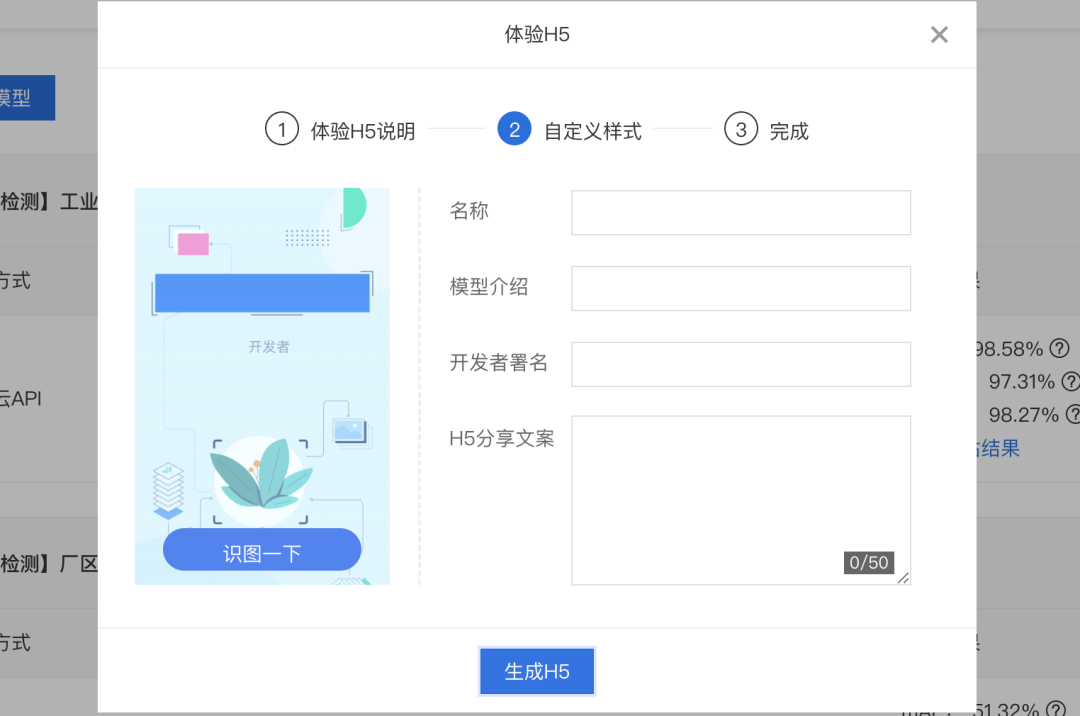Click the 生成H5 button

click(x=537, y=671)
